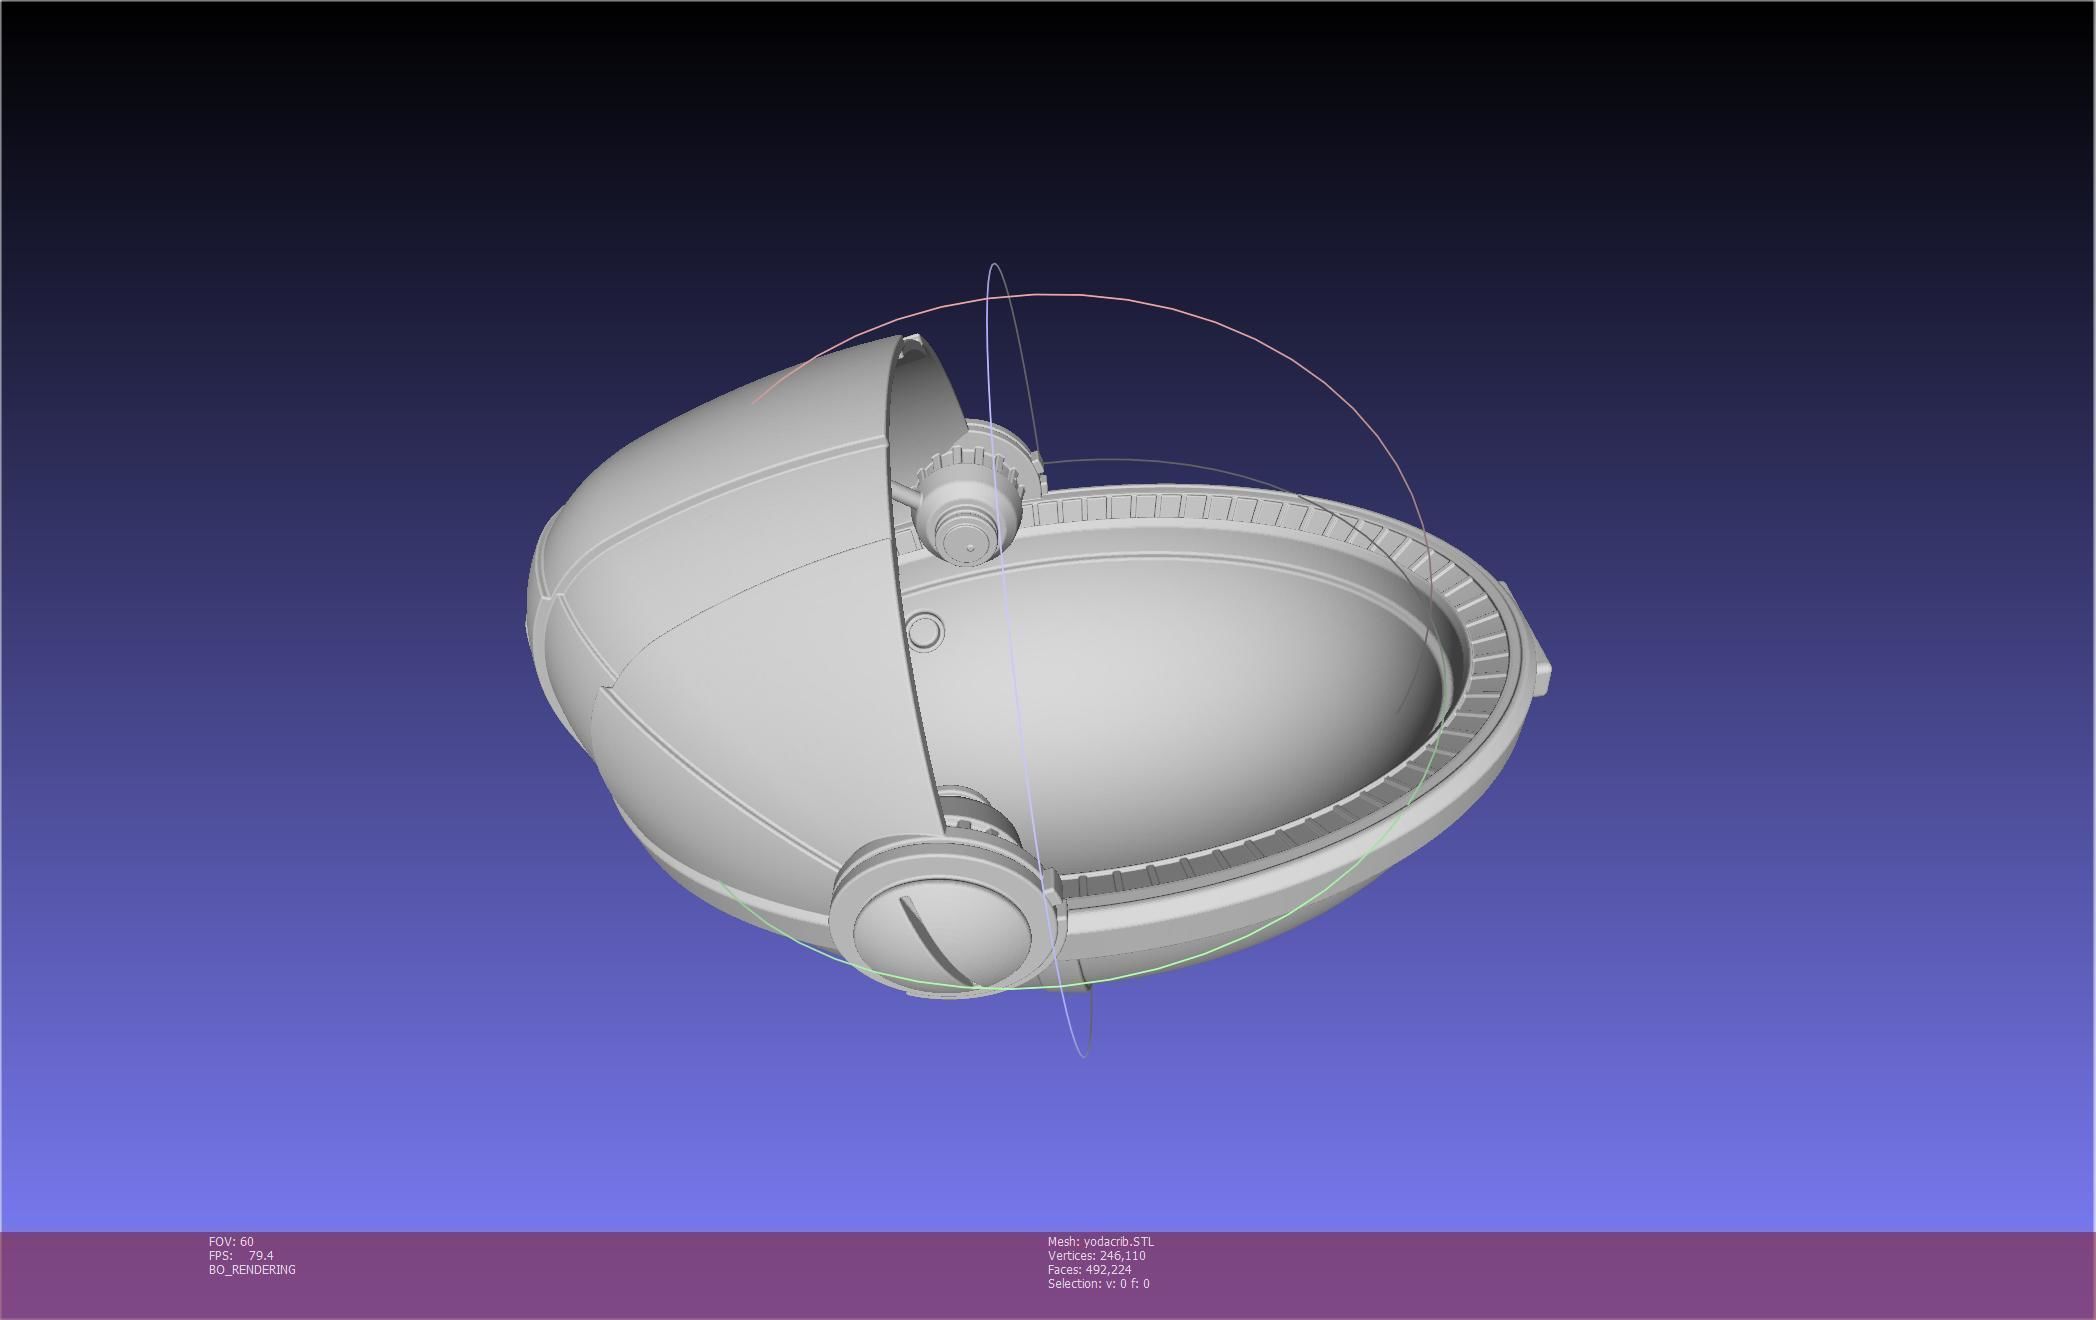2096x1320 pixels.
Task: Click the Mesh: yodacrib.STL label
Action: pos(1100,1242)
